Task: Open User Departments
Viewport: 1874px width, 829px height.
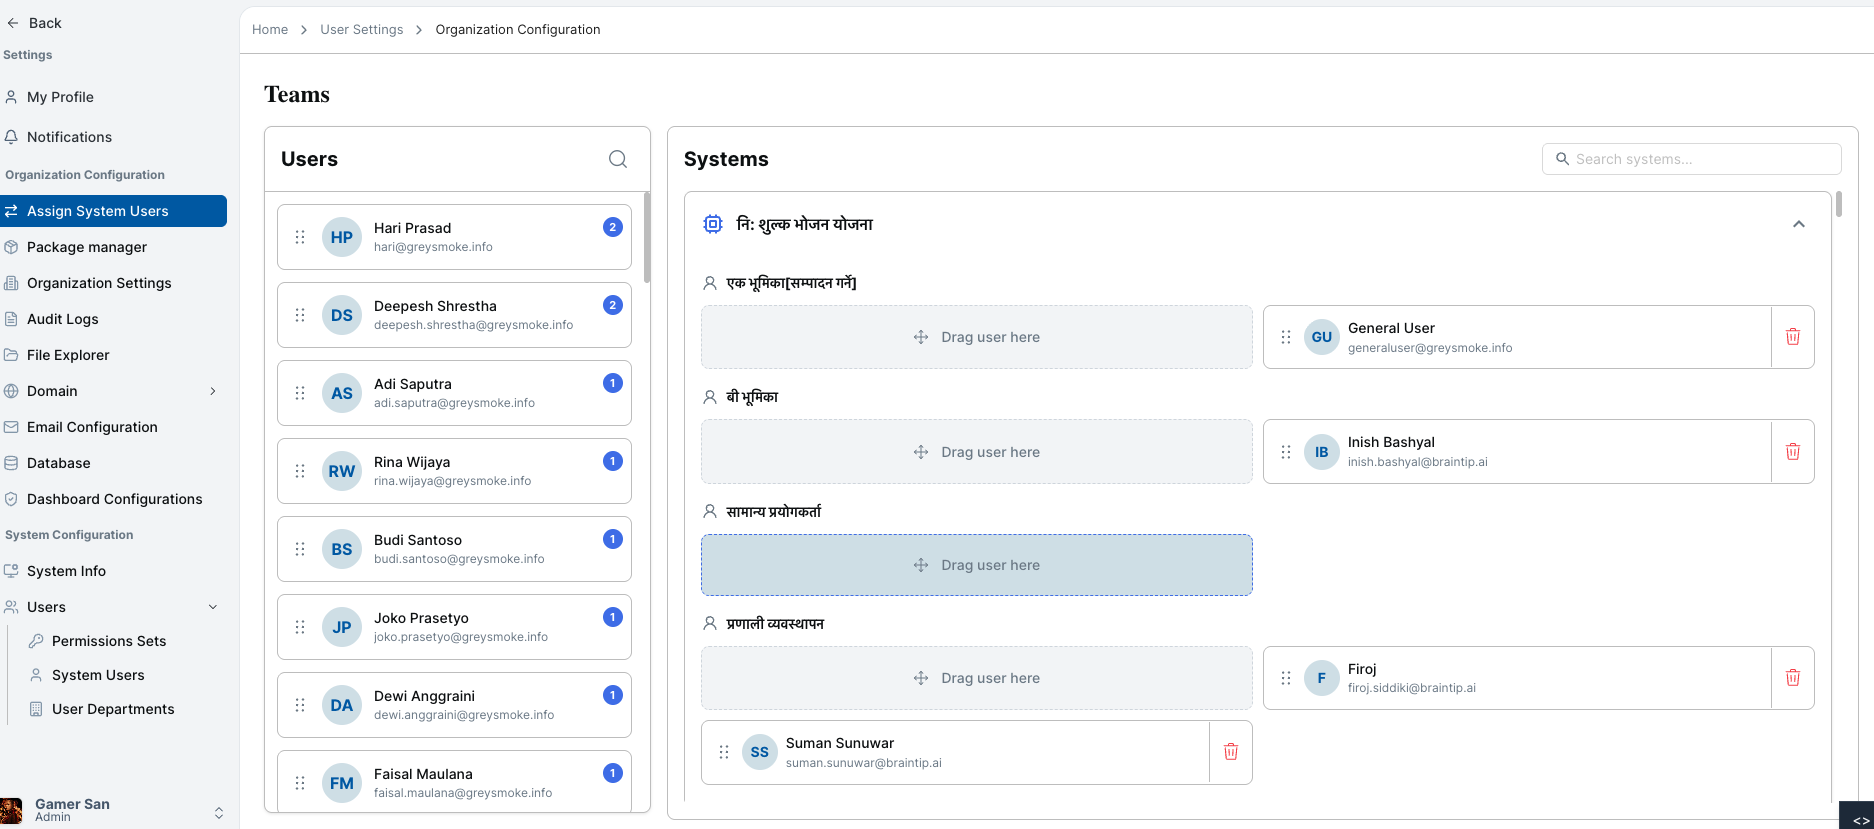Action: coord(113,709)
